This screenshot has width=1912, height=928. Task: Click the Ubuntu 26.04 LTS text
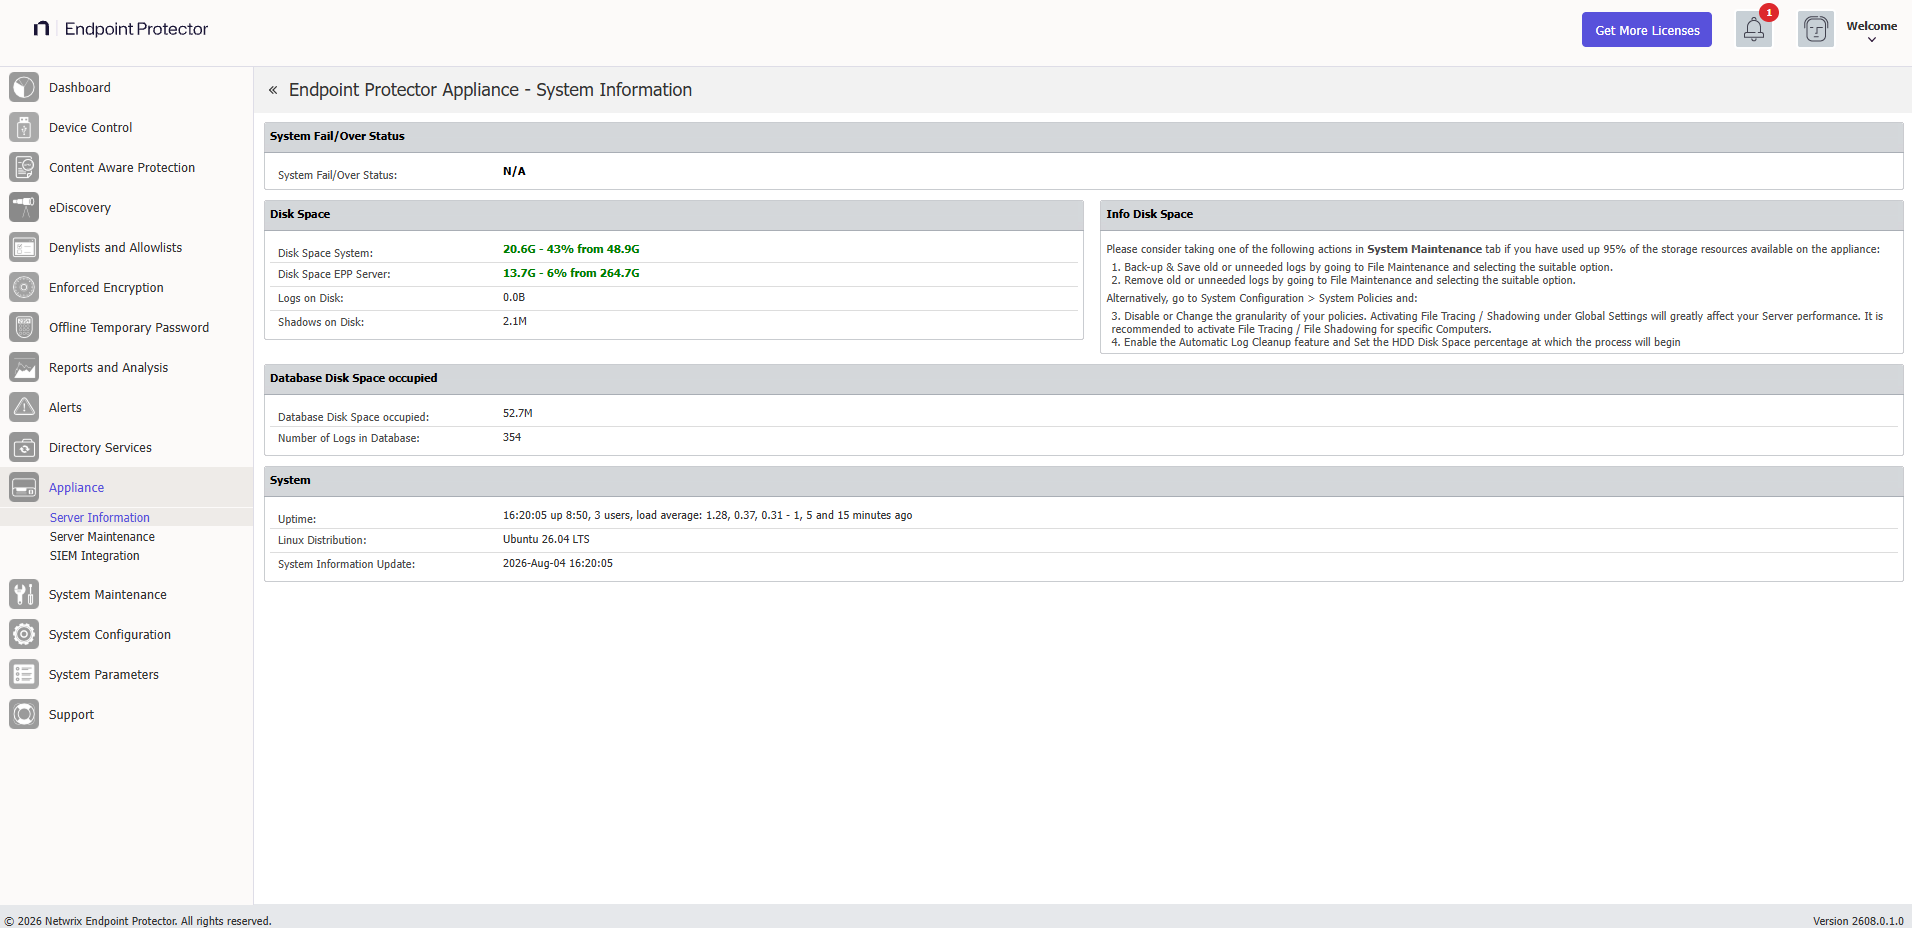coord(546,539)
